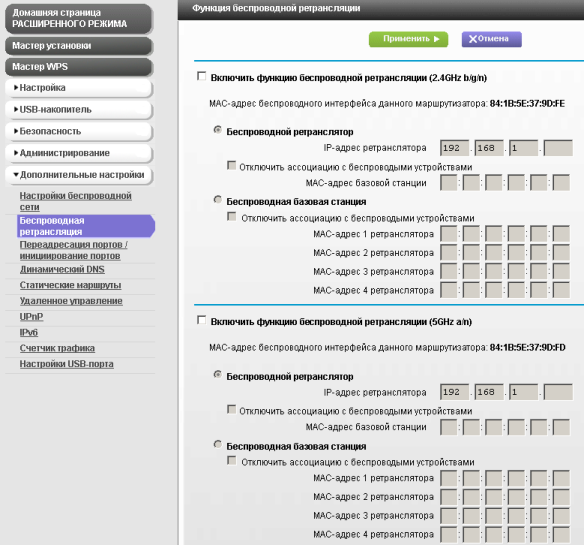Open the IPv6 link

click(x=29, y=333)
